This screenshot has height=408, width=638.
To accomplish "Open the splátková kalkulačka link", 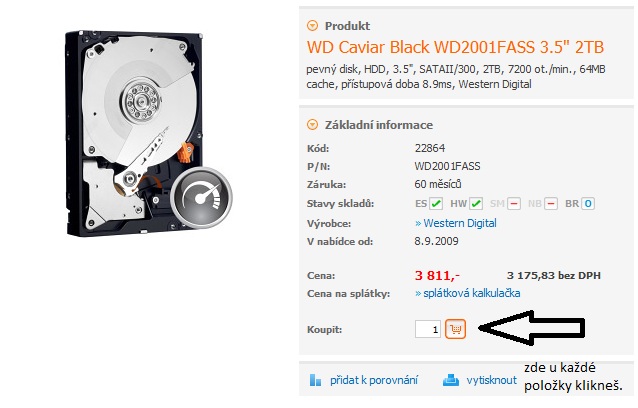I will (468, 293).
